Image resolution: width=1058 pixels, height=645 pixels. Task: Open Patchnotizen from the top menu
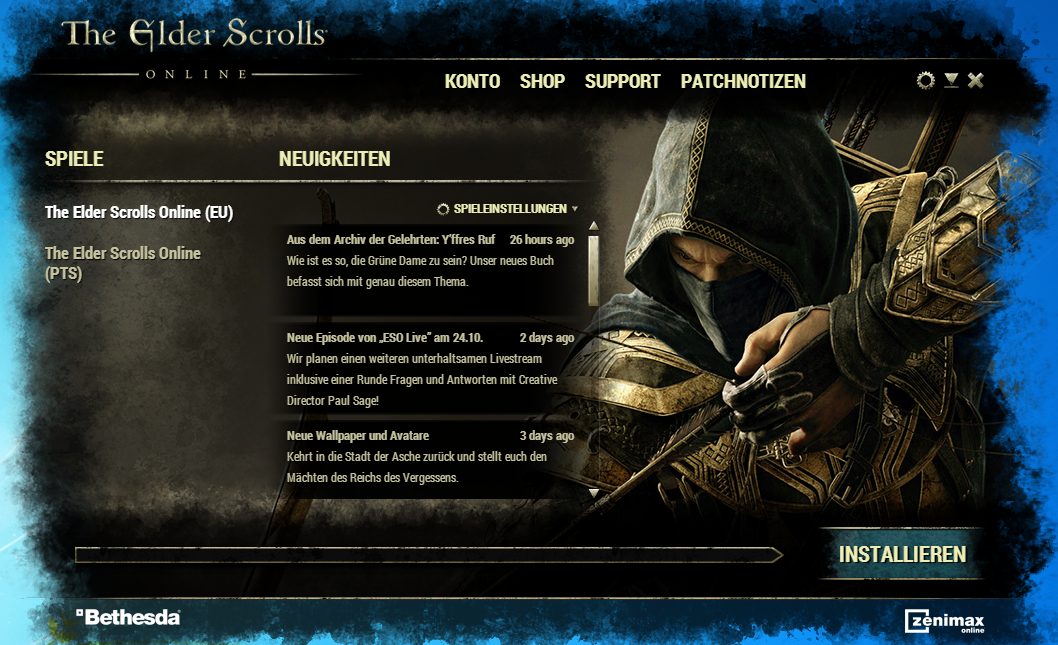[x=743, y=82]
